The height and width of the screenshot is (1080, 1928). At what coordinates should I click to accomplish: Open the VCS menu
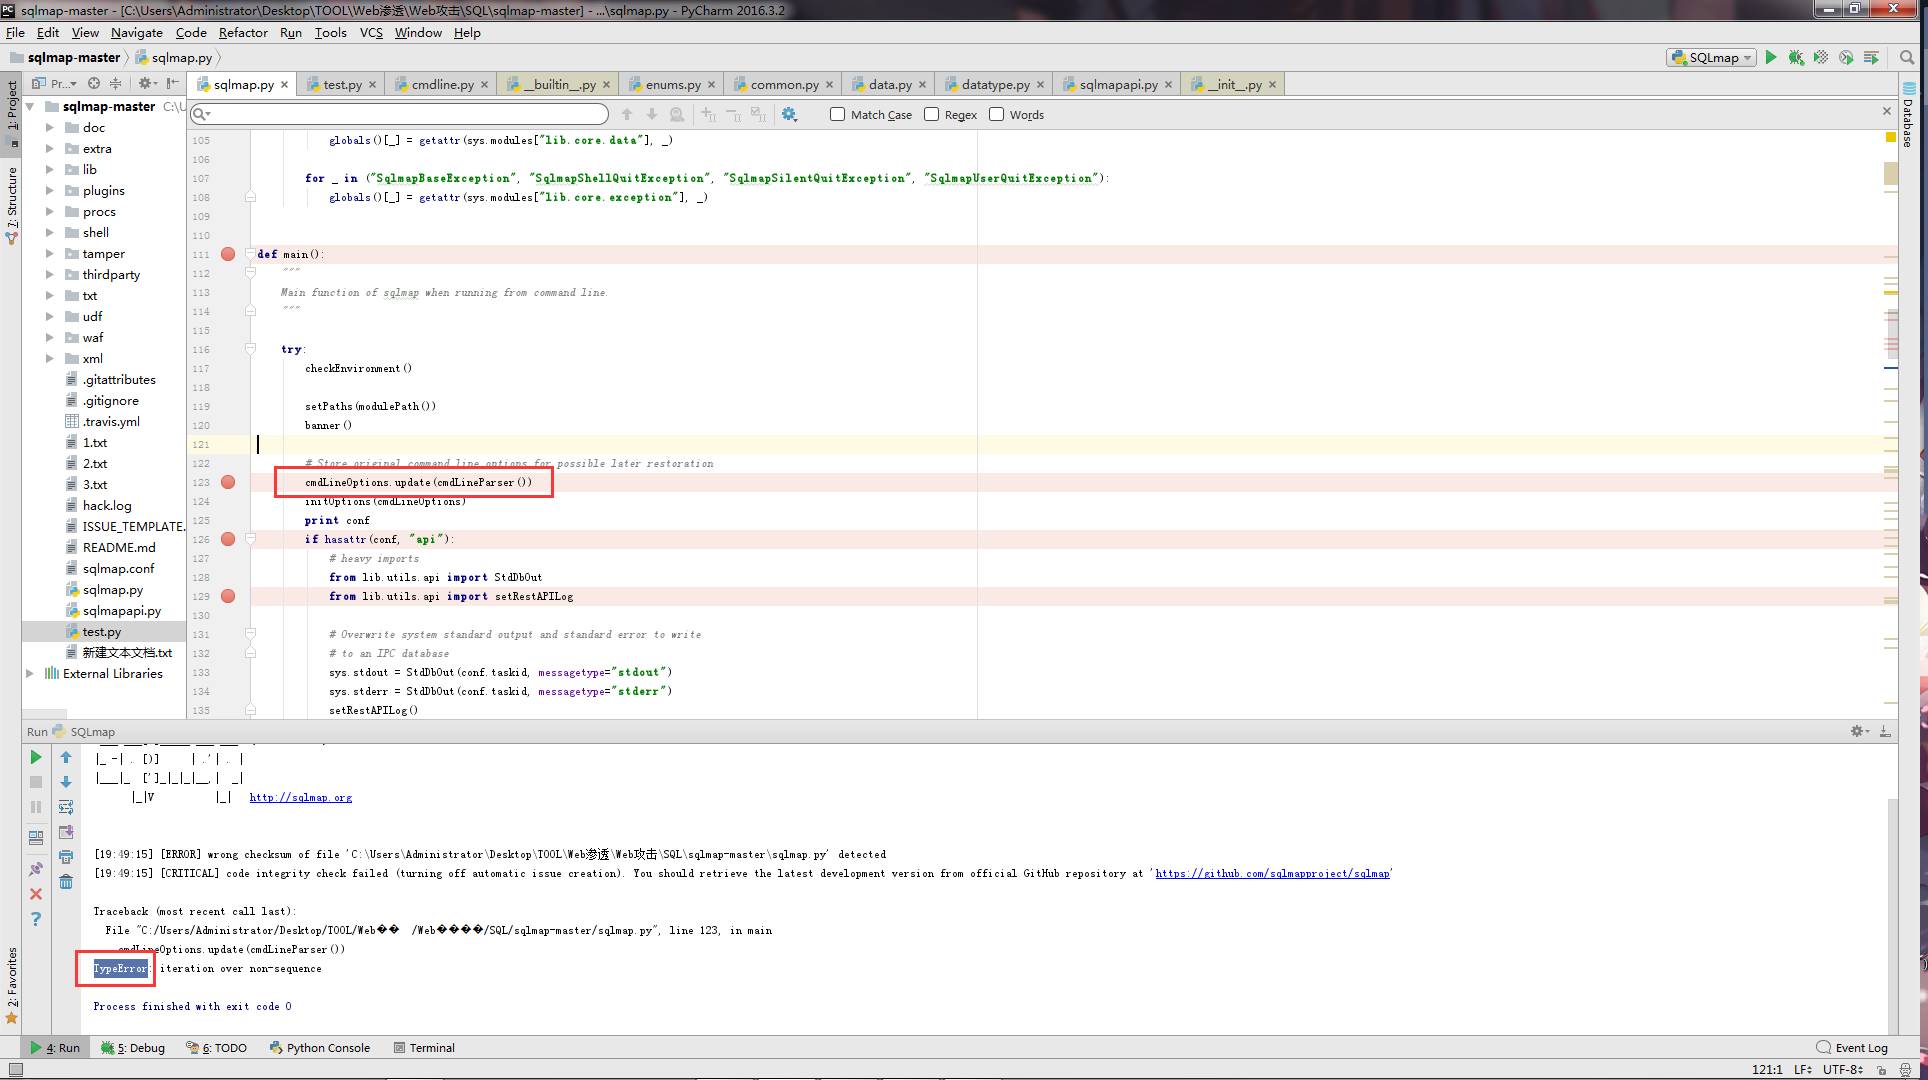coord(371,32)
